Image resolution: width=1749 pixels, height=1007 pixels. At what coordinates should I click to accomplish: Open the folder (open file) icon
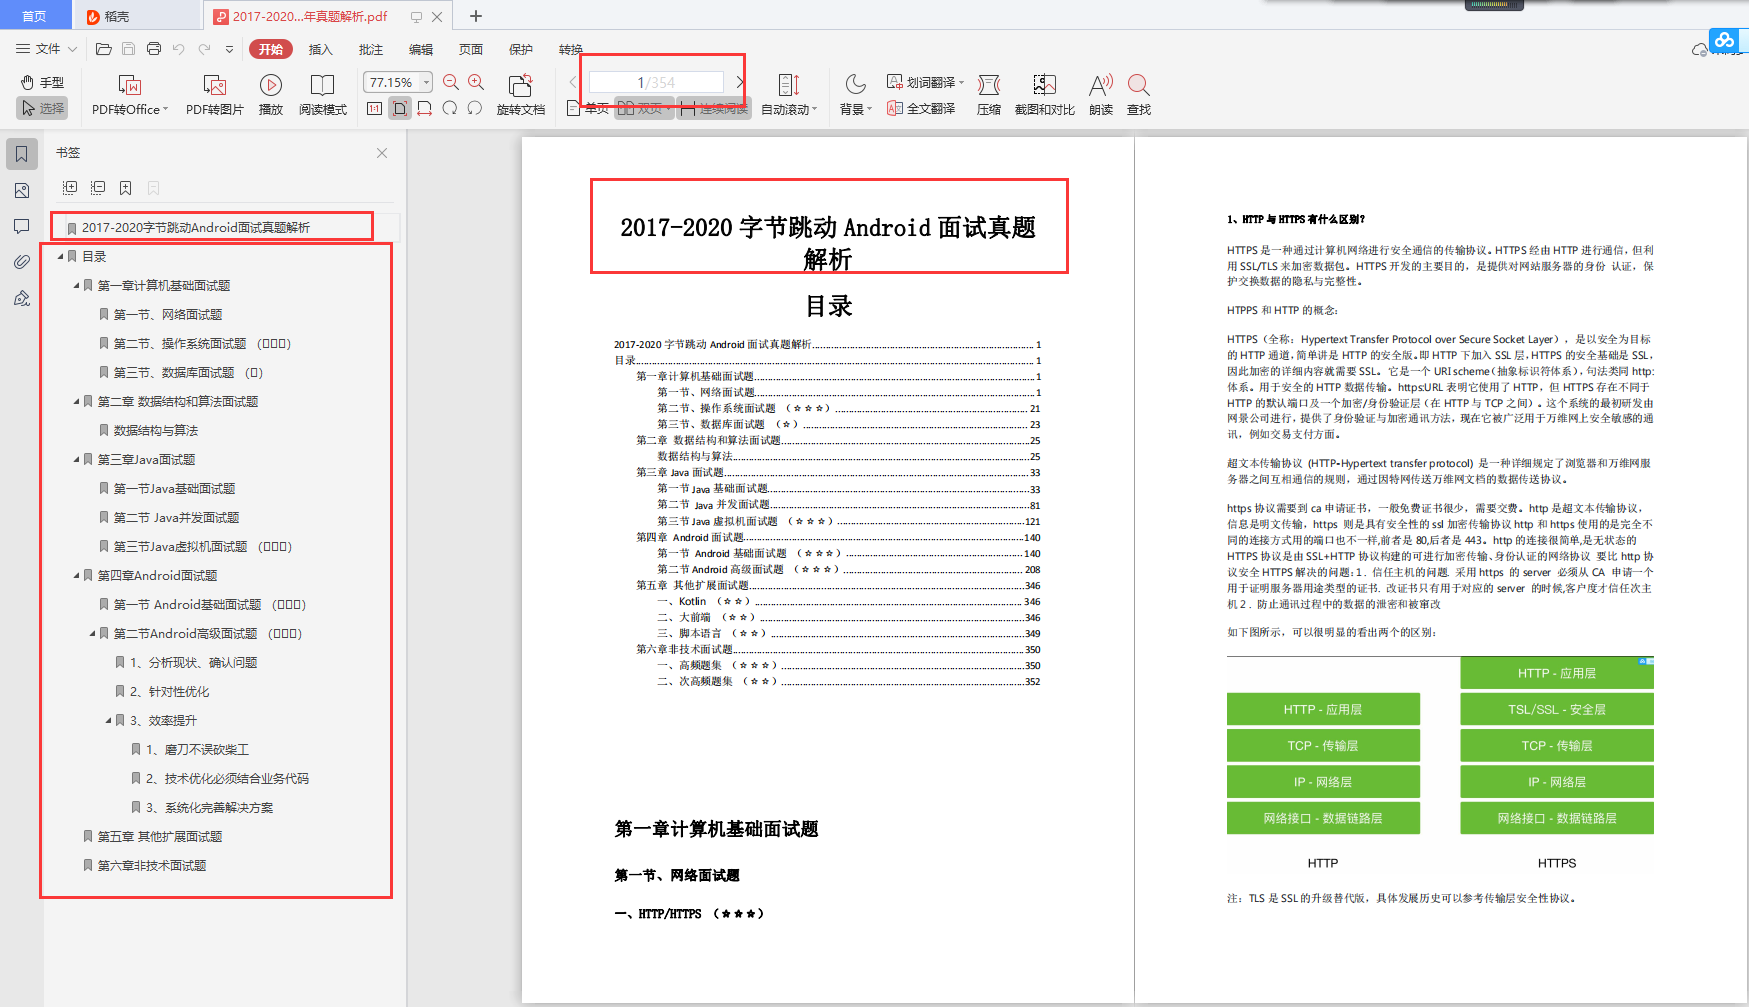103,48
